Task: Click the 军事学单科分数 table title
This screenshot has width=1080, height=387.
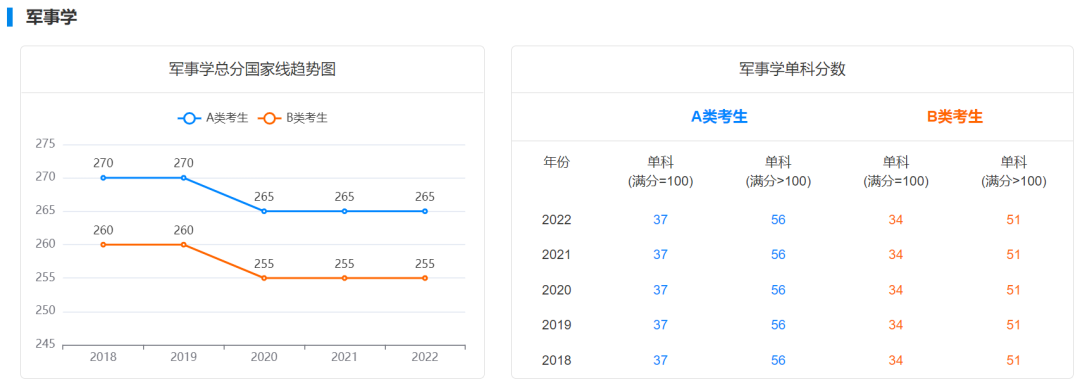Action: pyautogui.click(x=792, y=69)
